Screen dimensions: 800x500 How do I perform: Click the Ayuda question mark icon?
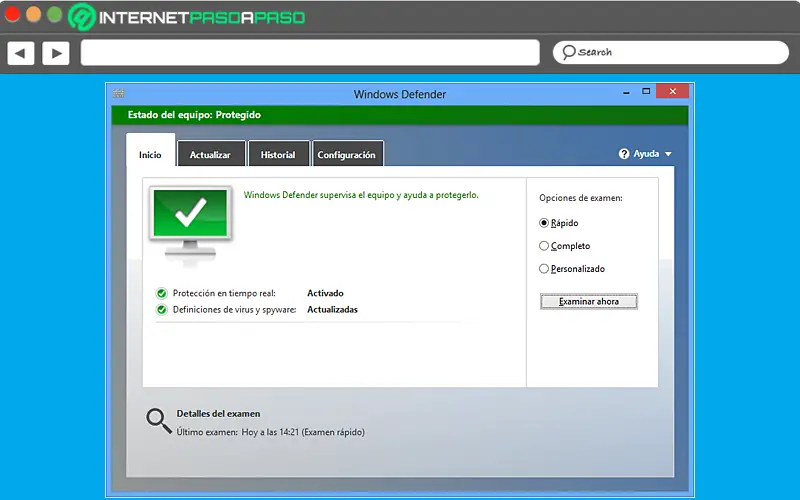click(624, 154)
